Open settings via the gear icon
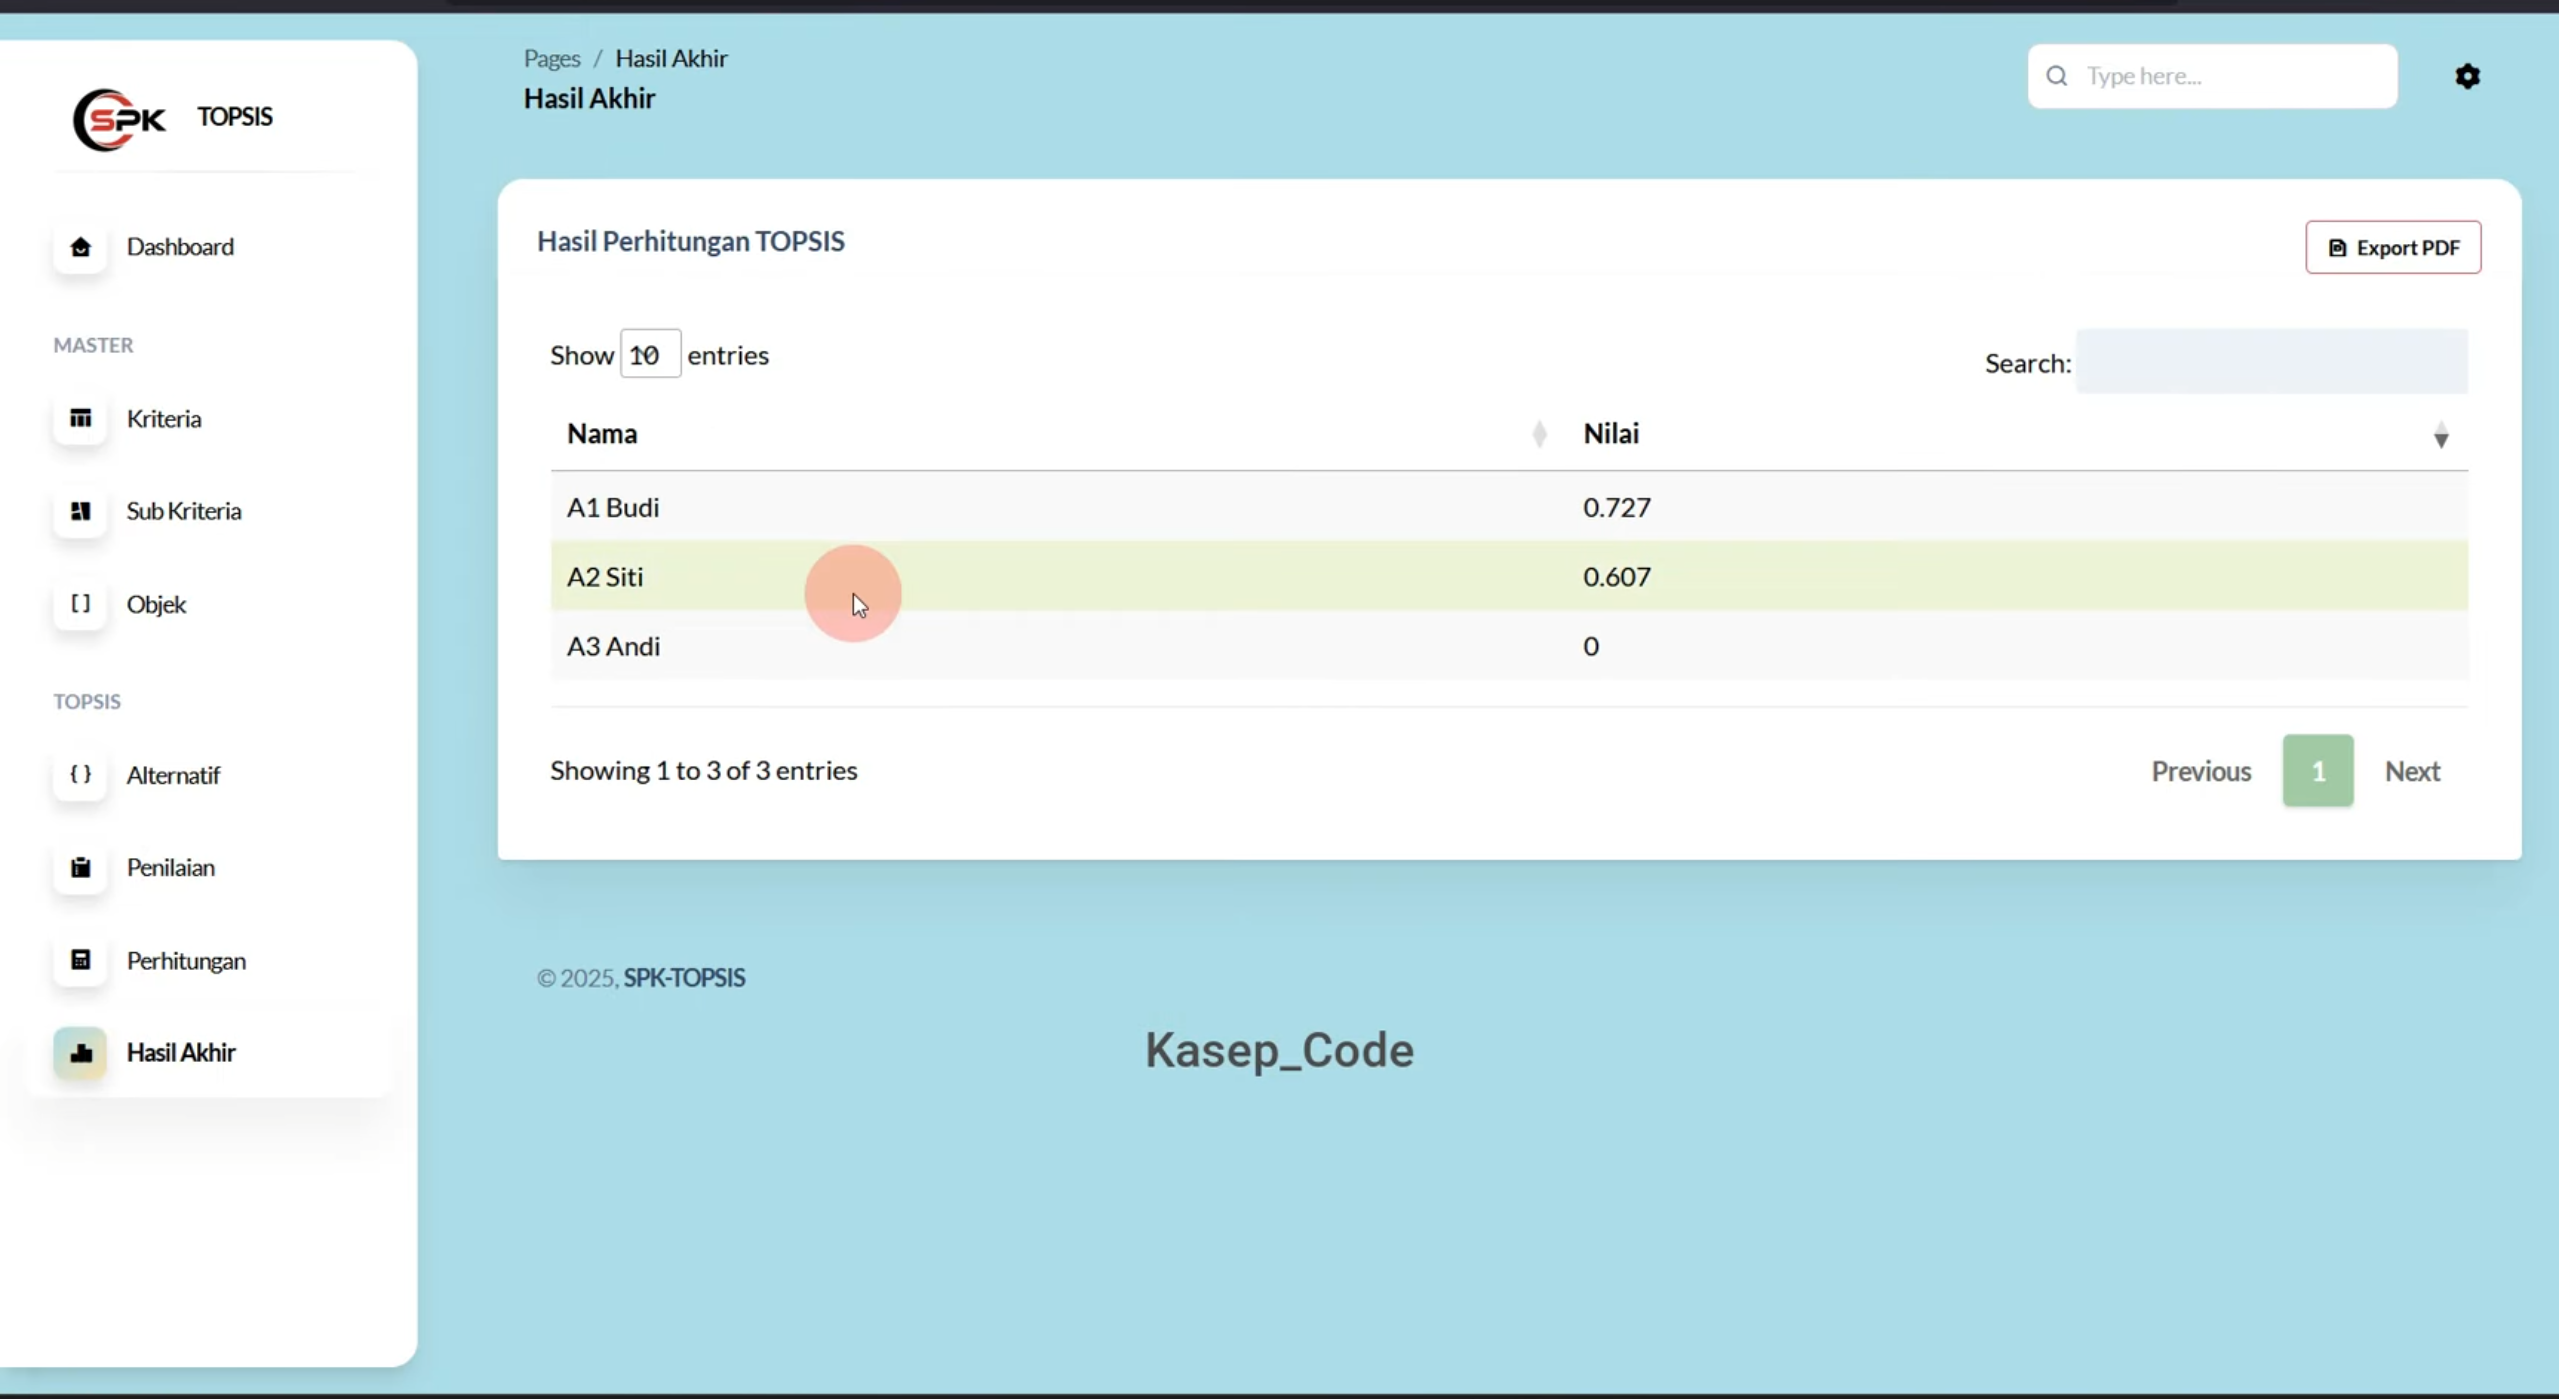The image size is (2559, 1399). 2467,76
